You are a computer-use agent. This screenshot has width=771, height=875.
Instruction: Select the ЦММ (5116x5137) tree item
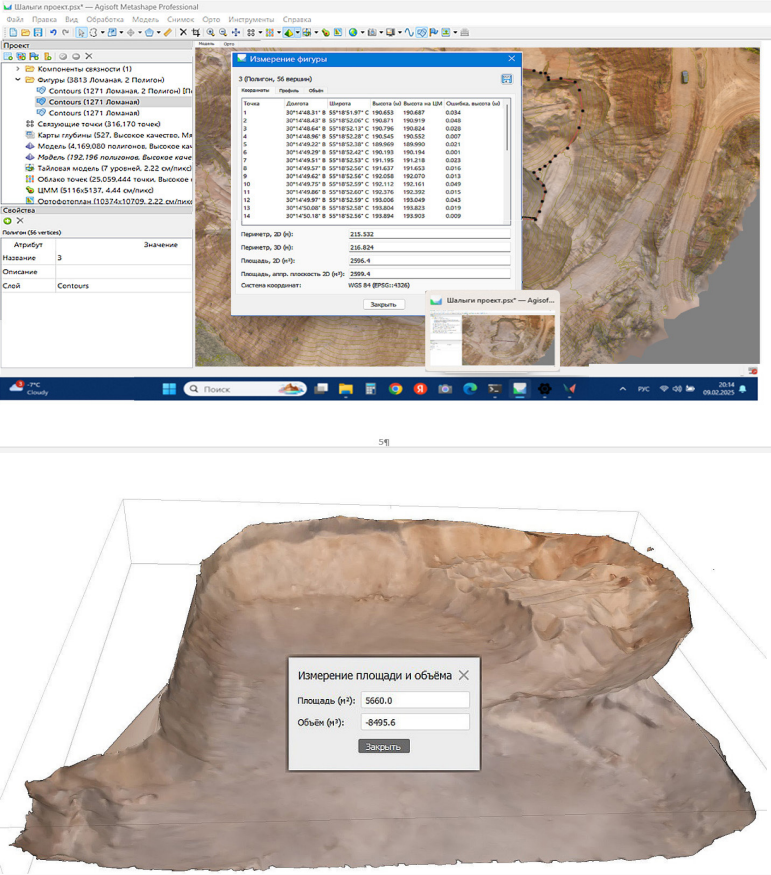tap(89, 190)
